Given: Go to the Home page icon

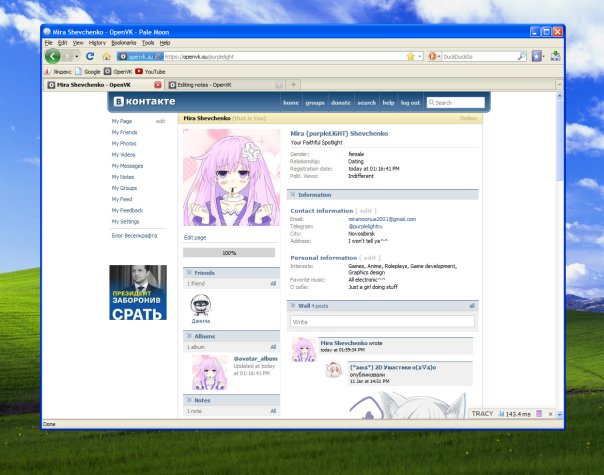Looking at the screenshot, I should 106,57.
